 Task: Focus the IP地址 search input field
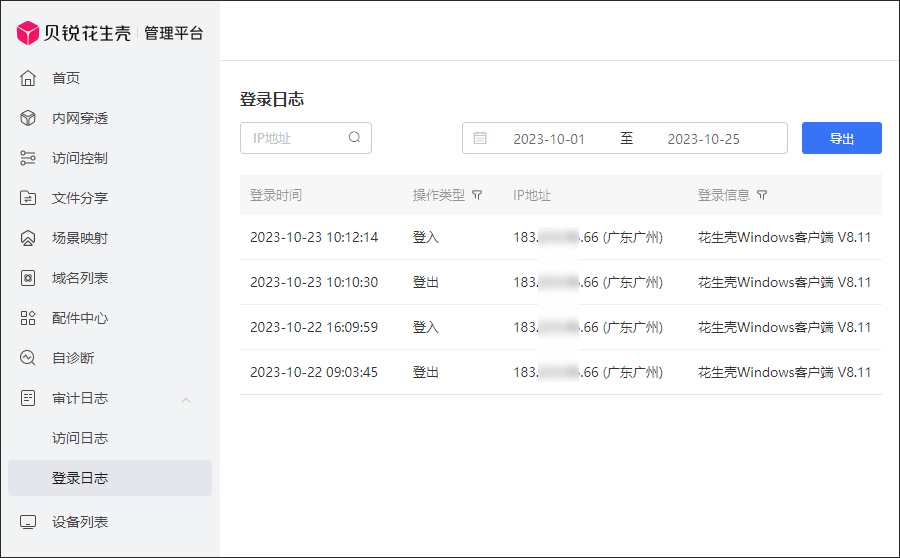pyautogui.click(x=295, y=138)
